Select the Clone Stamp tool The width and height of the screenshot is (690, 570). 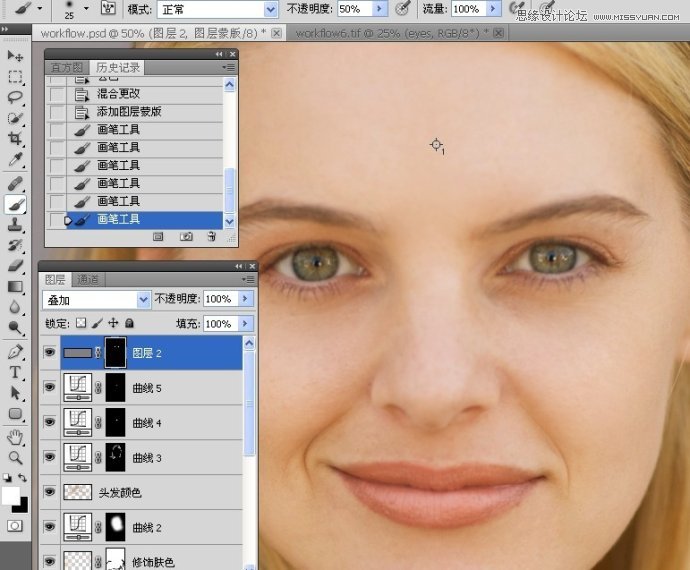point(15,225)
